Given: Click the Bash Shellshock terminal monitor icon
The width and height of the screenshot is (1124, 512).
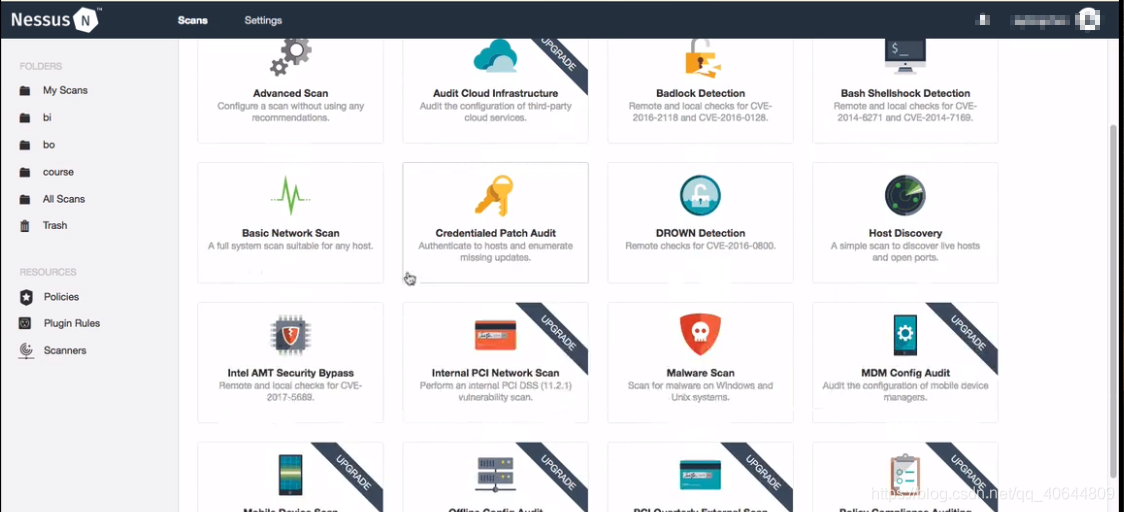Looking at the screenshot, I should (x=905, y=57).
